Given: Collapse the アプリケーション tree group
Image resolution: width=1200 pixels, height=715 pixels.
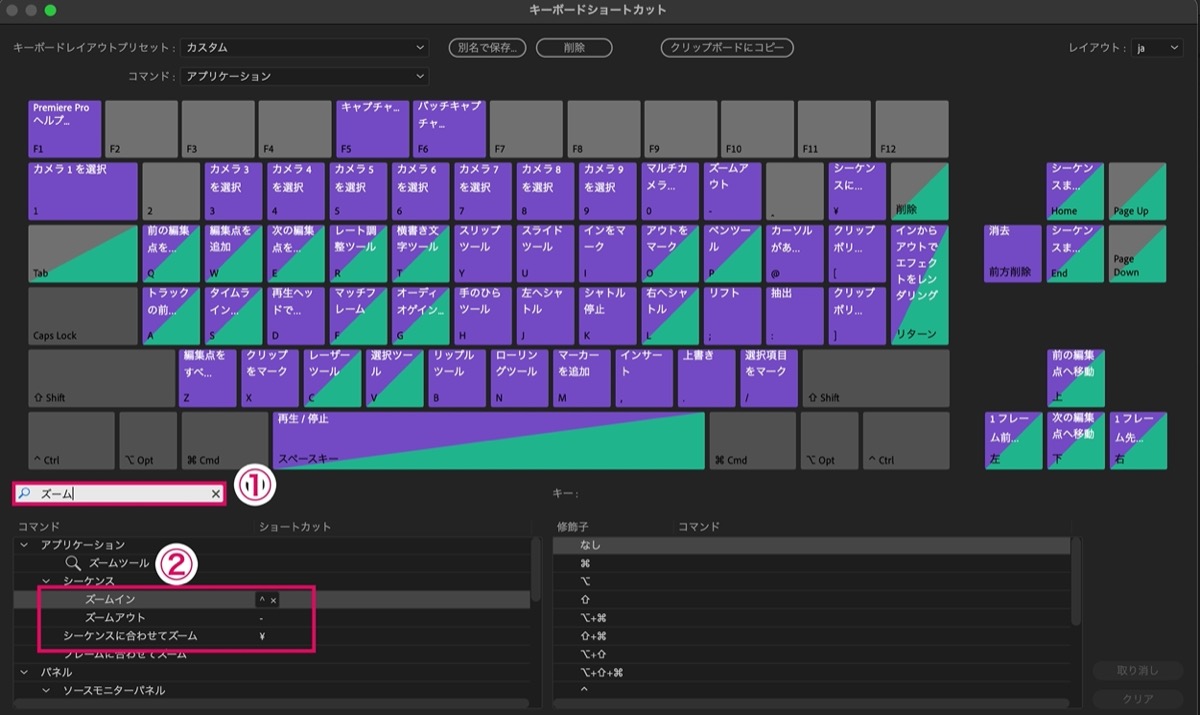Looking at the screenshot, I should [x=24, y=545].
